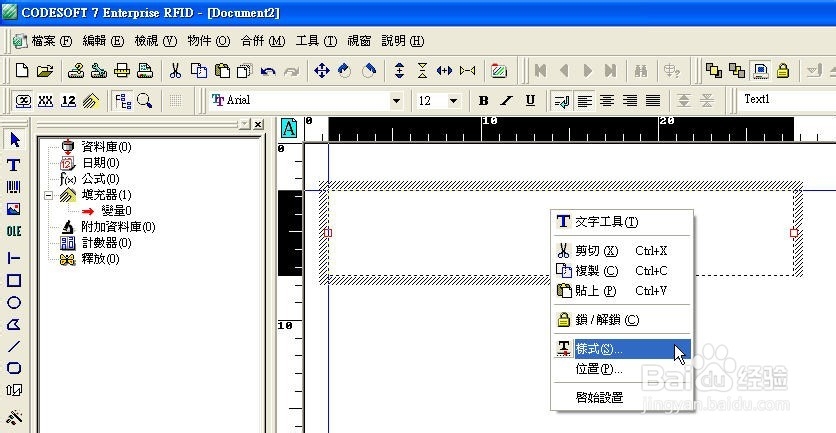
Task: Click the New document icon
Action: pyautogui.click(x=22, y=70)
